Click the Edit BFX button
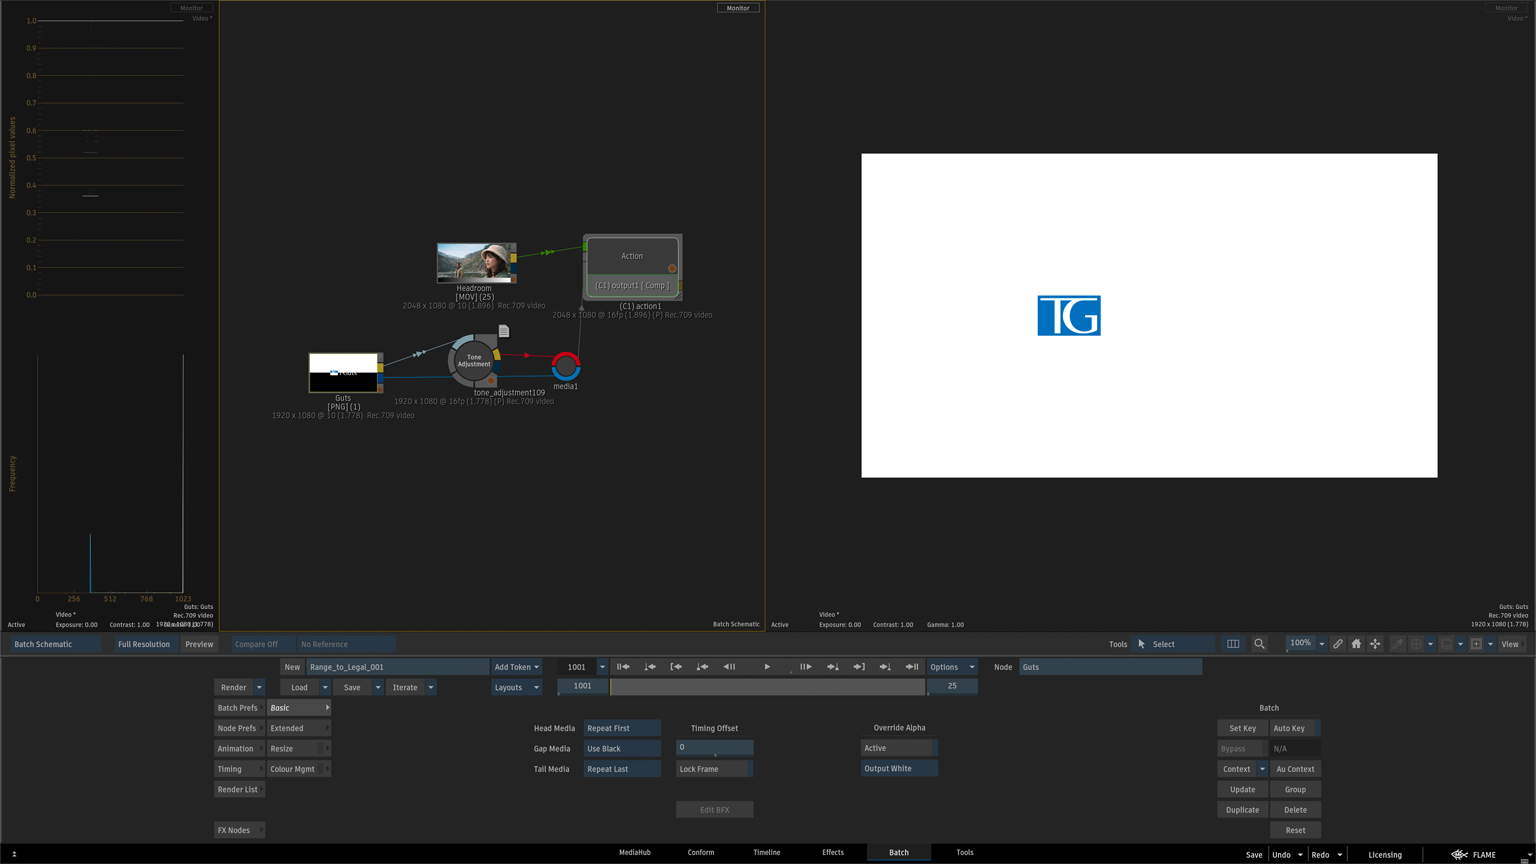1536x864 pixels. pos(714,810)
